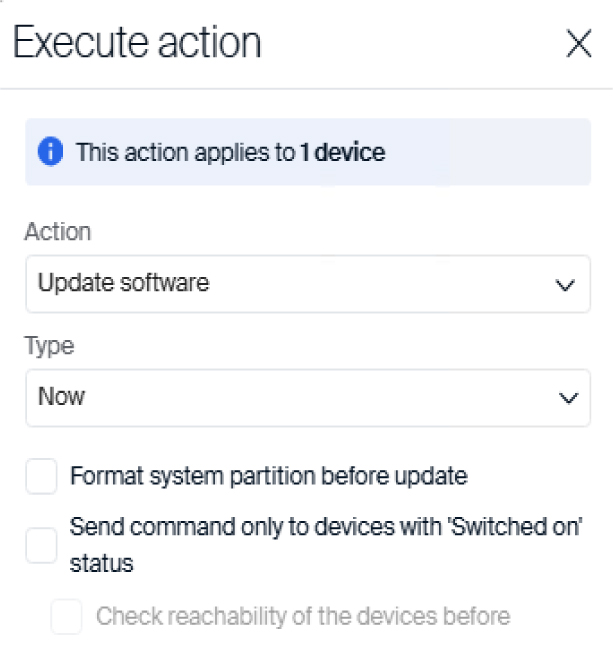Click the 'This action applies to' banner text

[x=186, y=153]
